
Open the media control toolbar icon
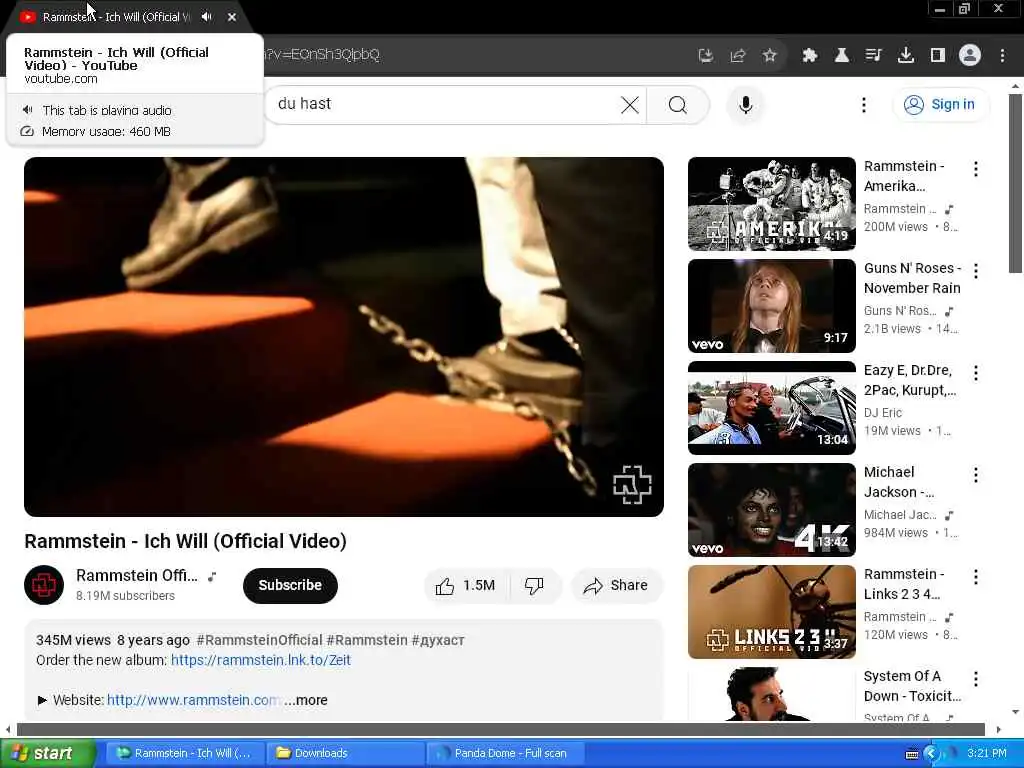click(x=873, y=56)
